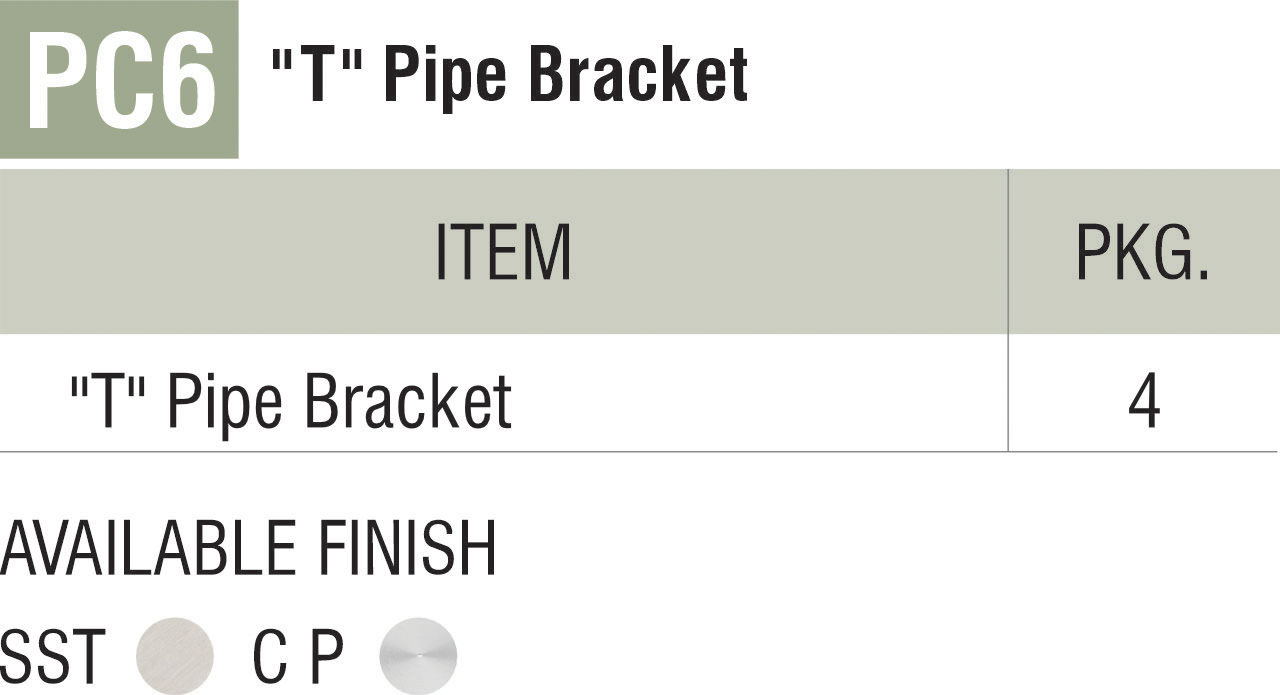1280x695 pixels.
Task: Click the C P finish text label
Action: click(x=298, y=657)
